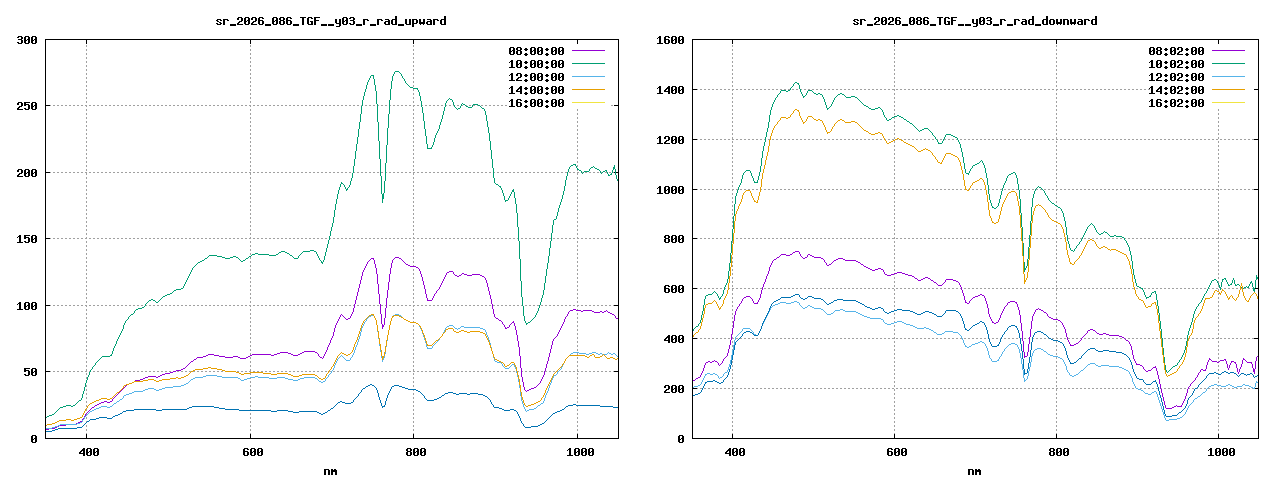This screenshot has width=1280, height=480.
Task: Click the 08:02:00 legend entry in downward chart
Action: [x=1176, y=51]
